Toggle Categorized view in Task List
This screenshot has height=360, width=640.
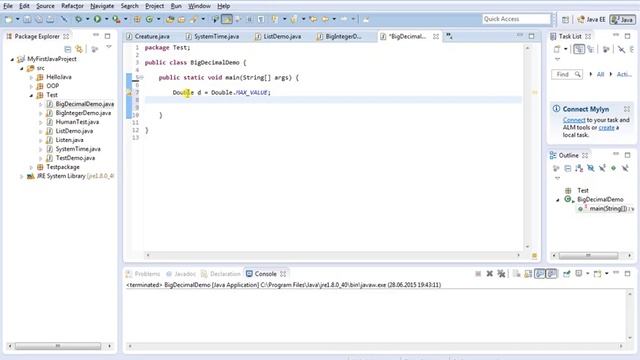point(579,49)
